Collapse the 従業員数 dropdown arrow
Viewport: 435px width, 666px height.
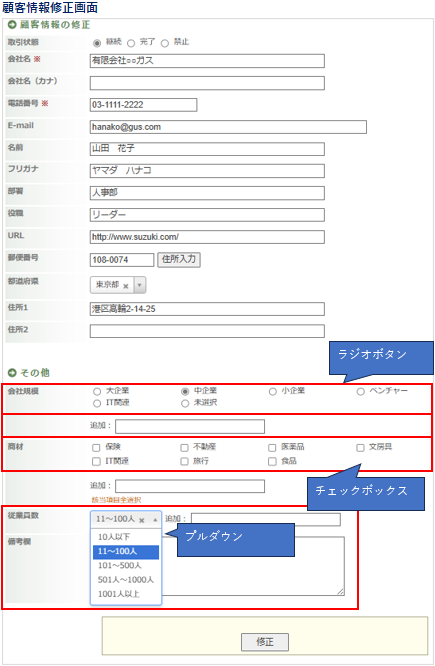pos(155,520)
